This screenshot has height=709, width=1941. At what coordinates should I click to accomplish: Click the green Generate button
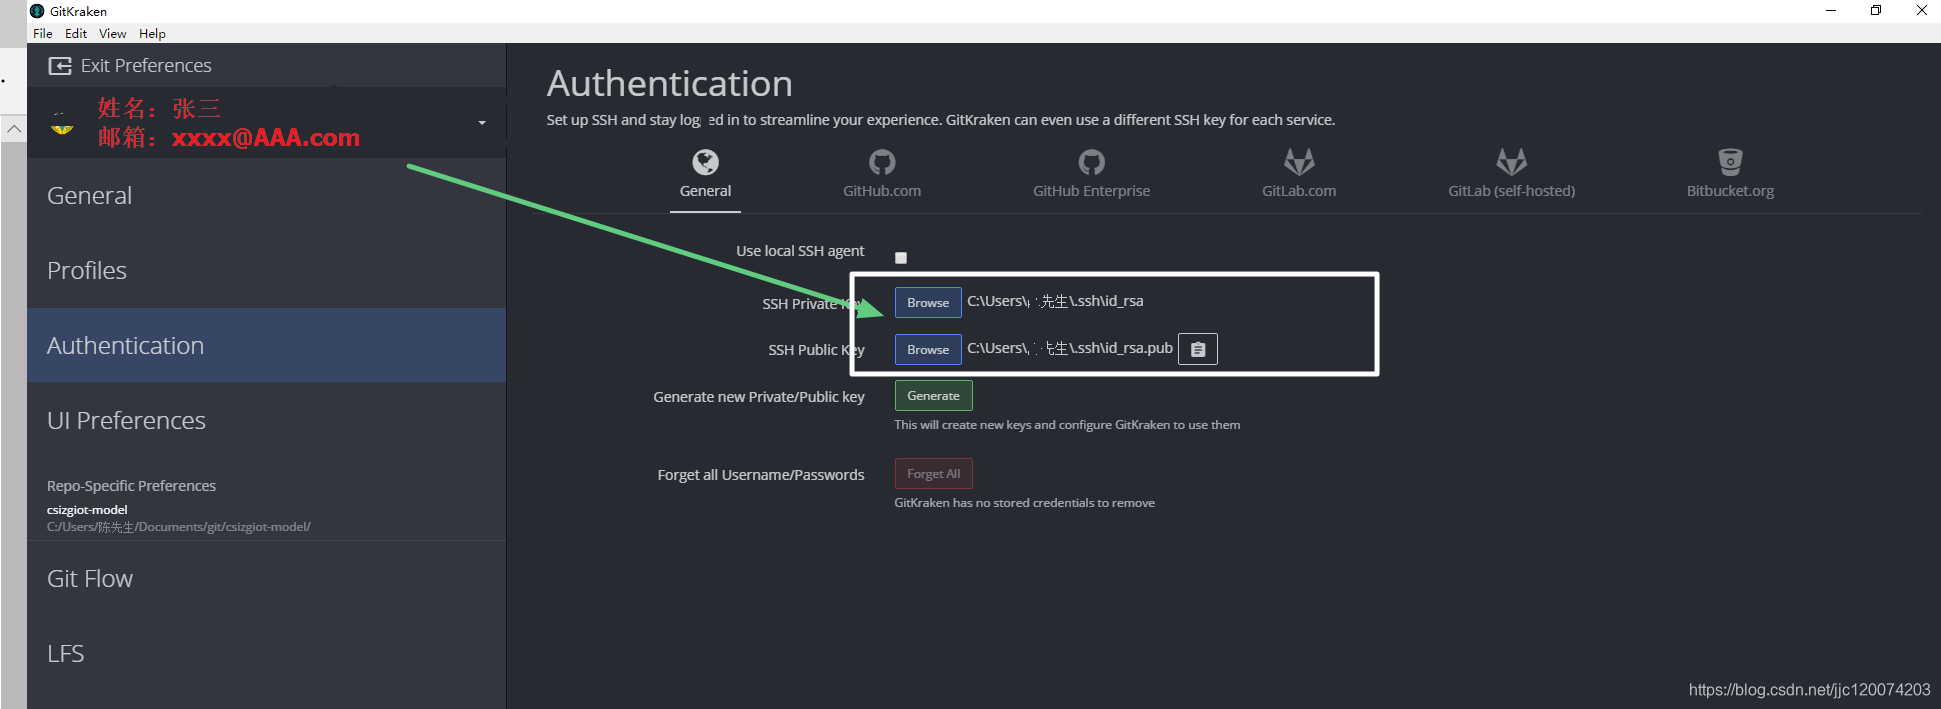pos(933,396)
